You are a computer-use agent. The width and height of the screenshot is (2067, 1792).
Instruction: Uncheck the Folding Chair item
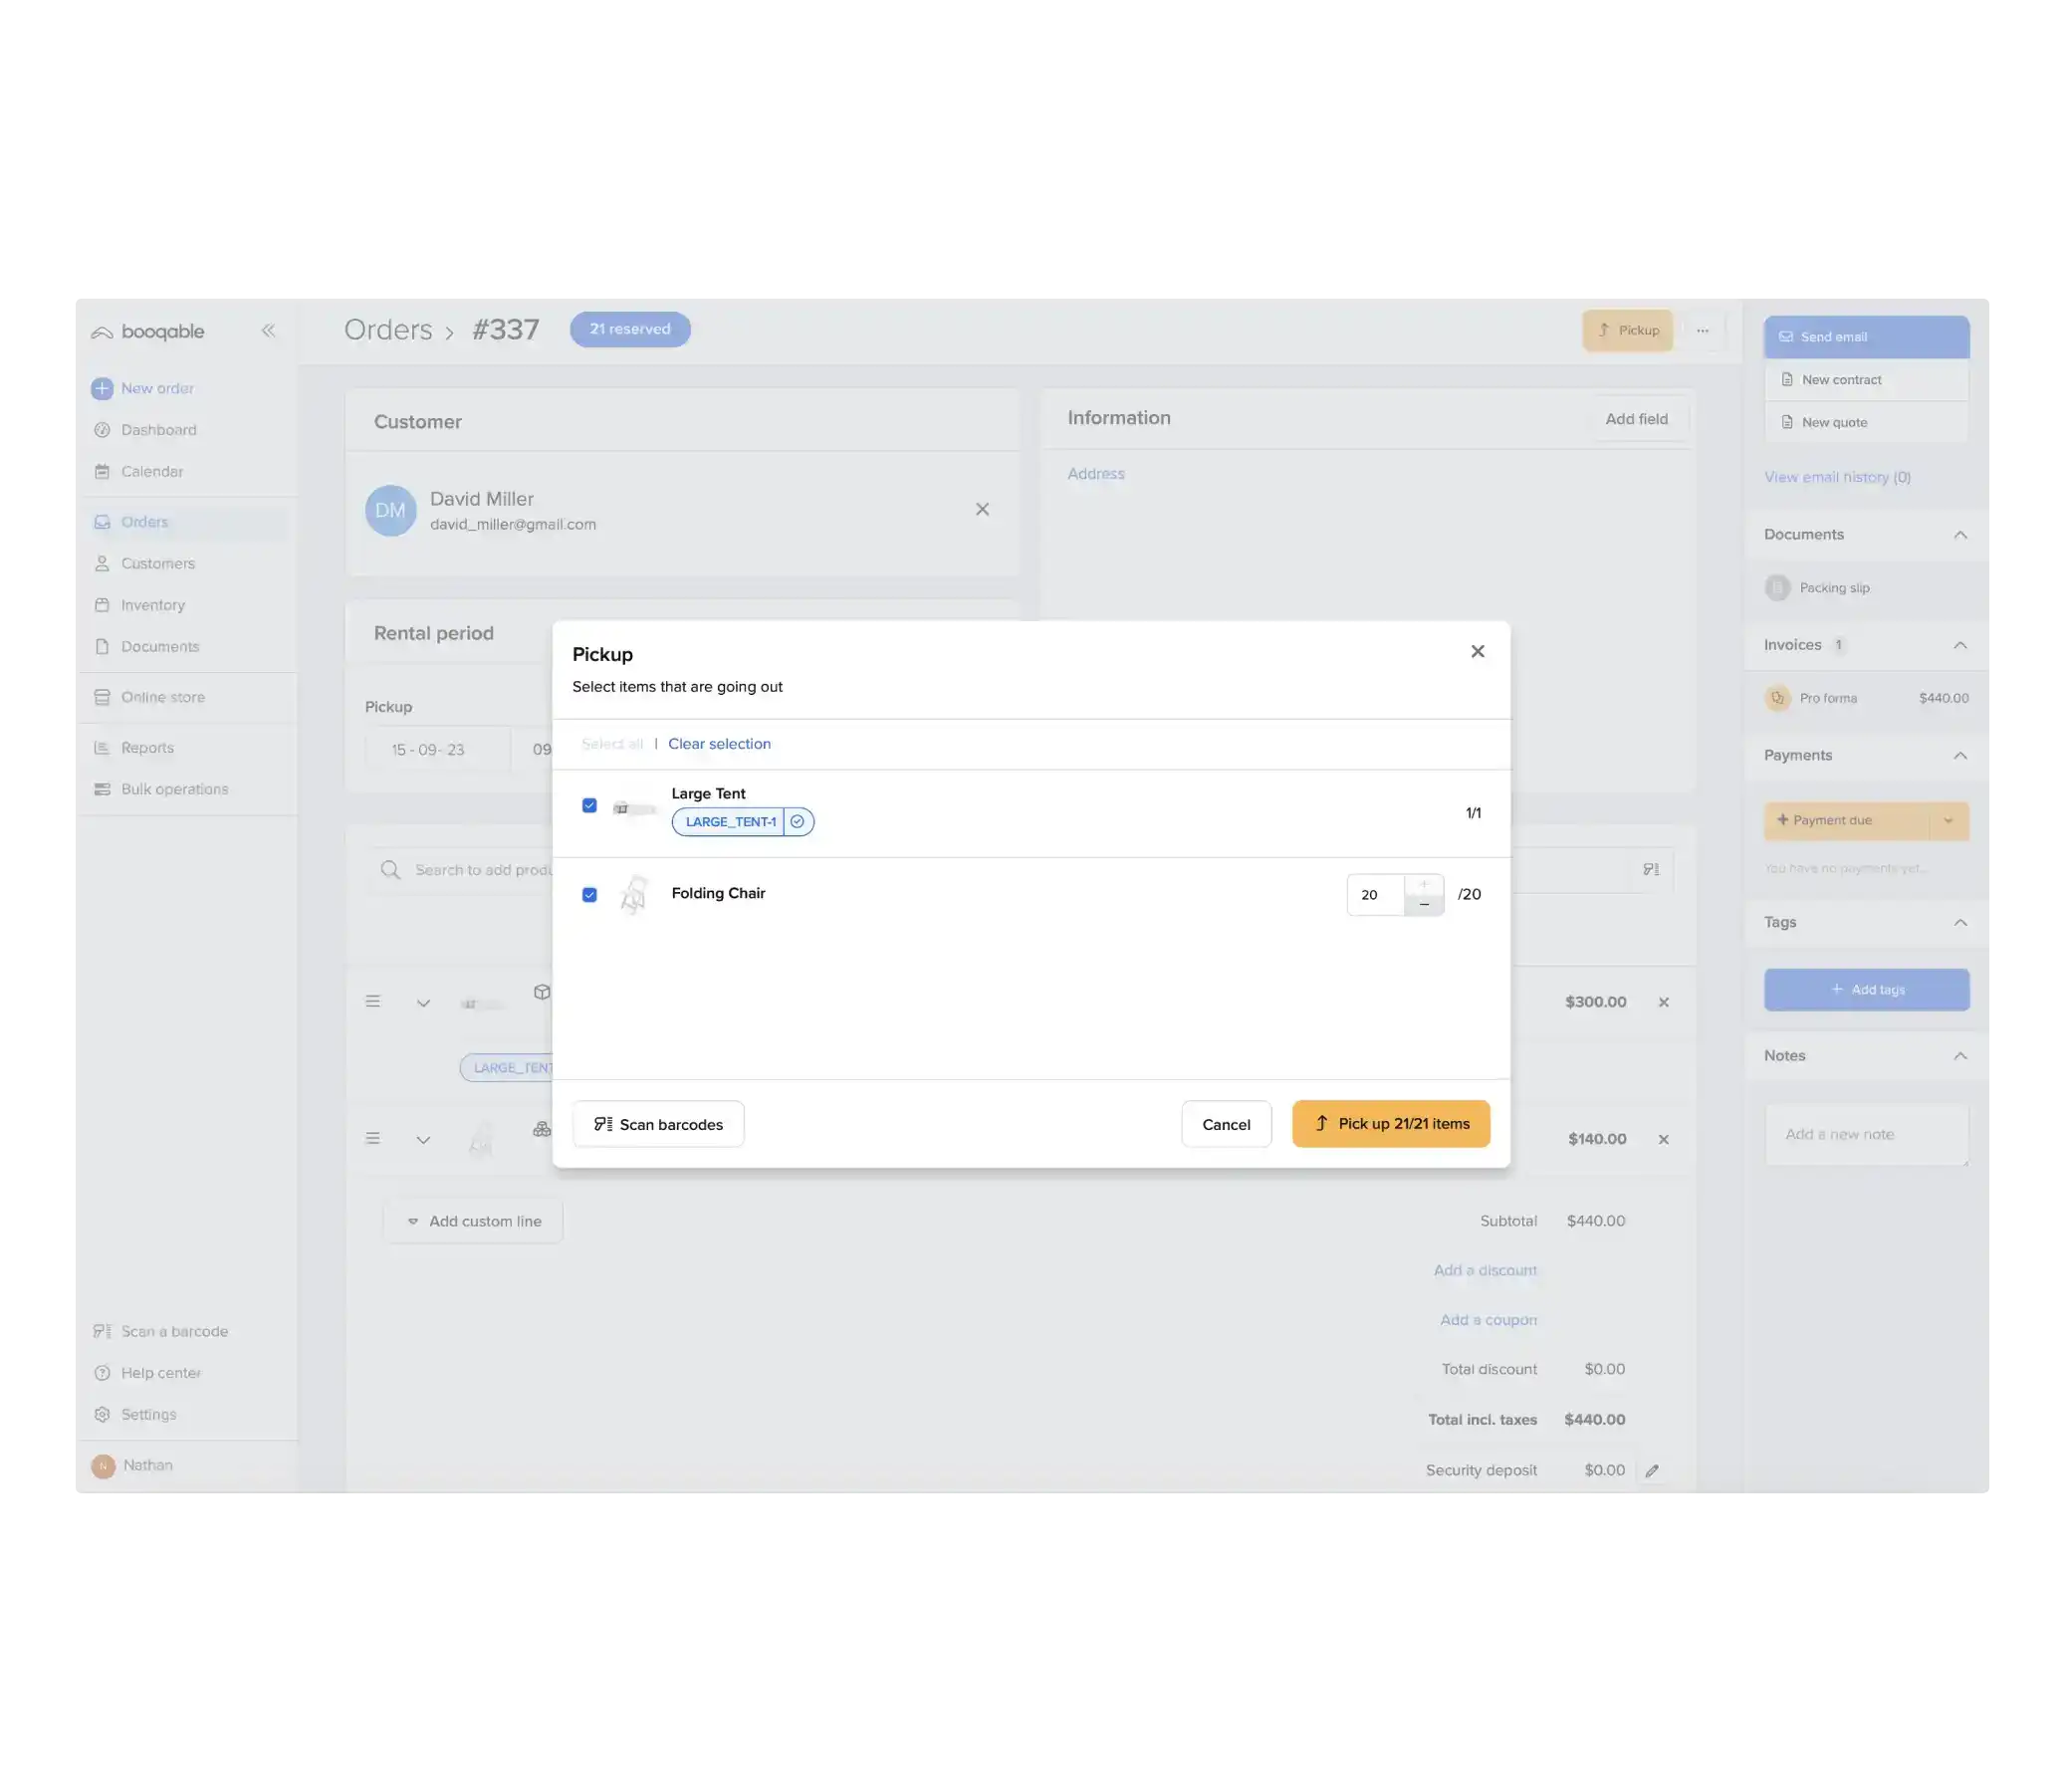(x=590, y=893)
